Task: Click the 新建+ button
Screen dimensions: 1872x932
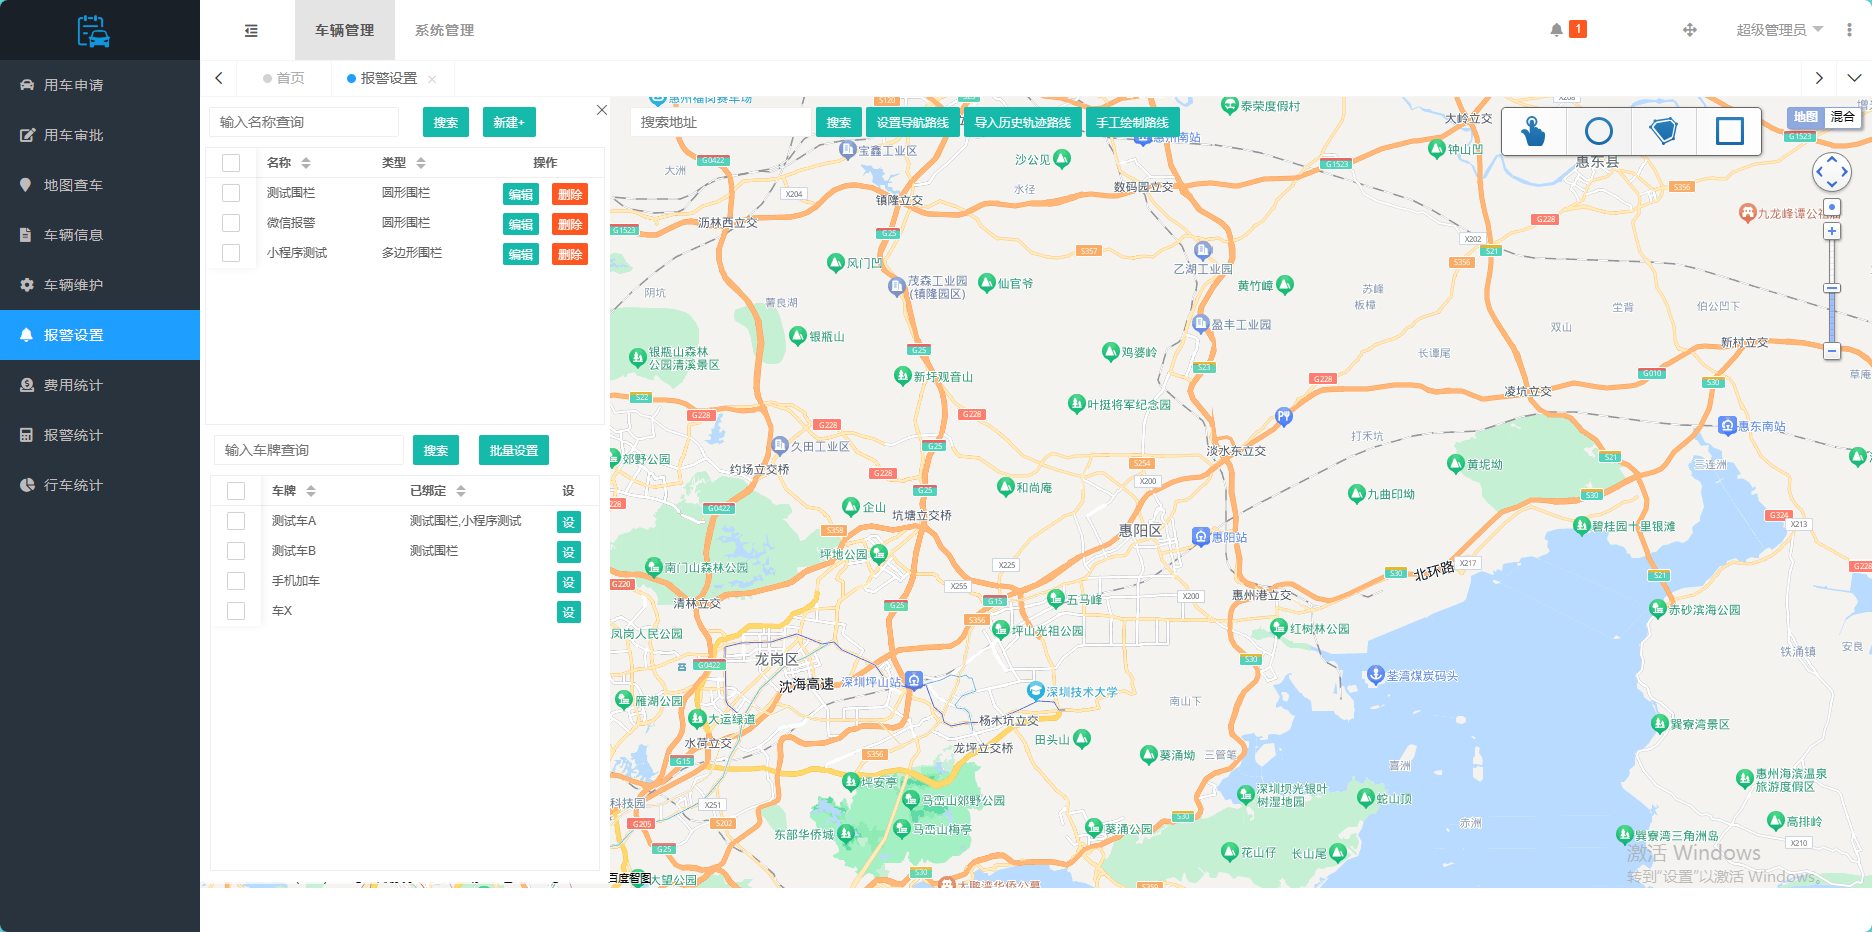Action: [509, 122]
